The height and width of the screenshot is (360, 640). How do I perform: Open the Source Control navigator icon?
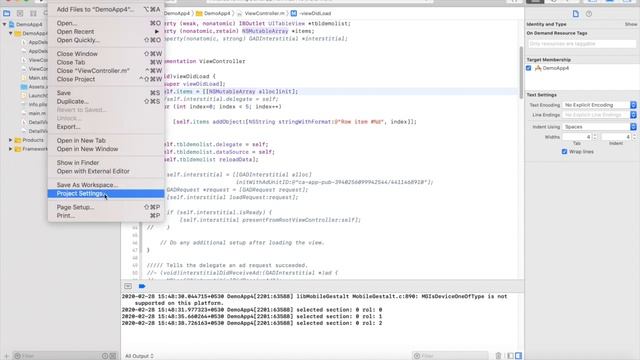(20, 13)
